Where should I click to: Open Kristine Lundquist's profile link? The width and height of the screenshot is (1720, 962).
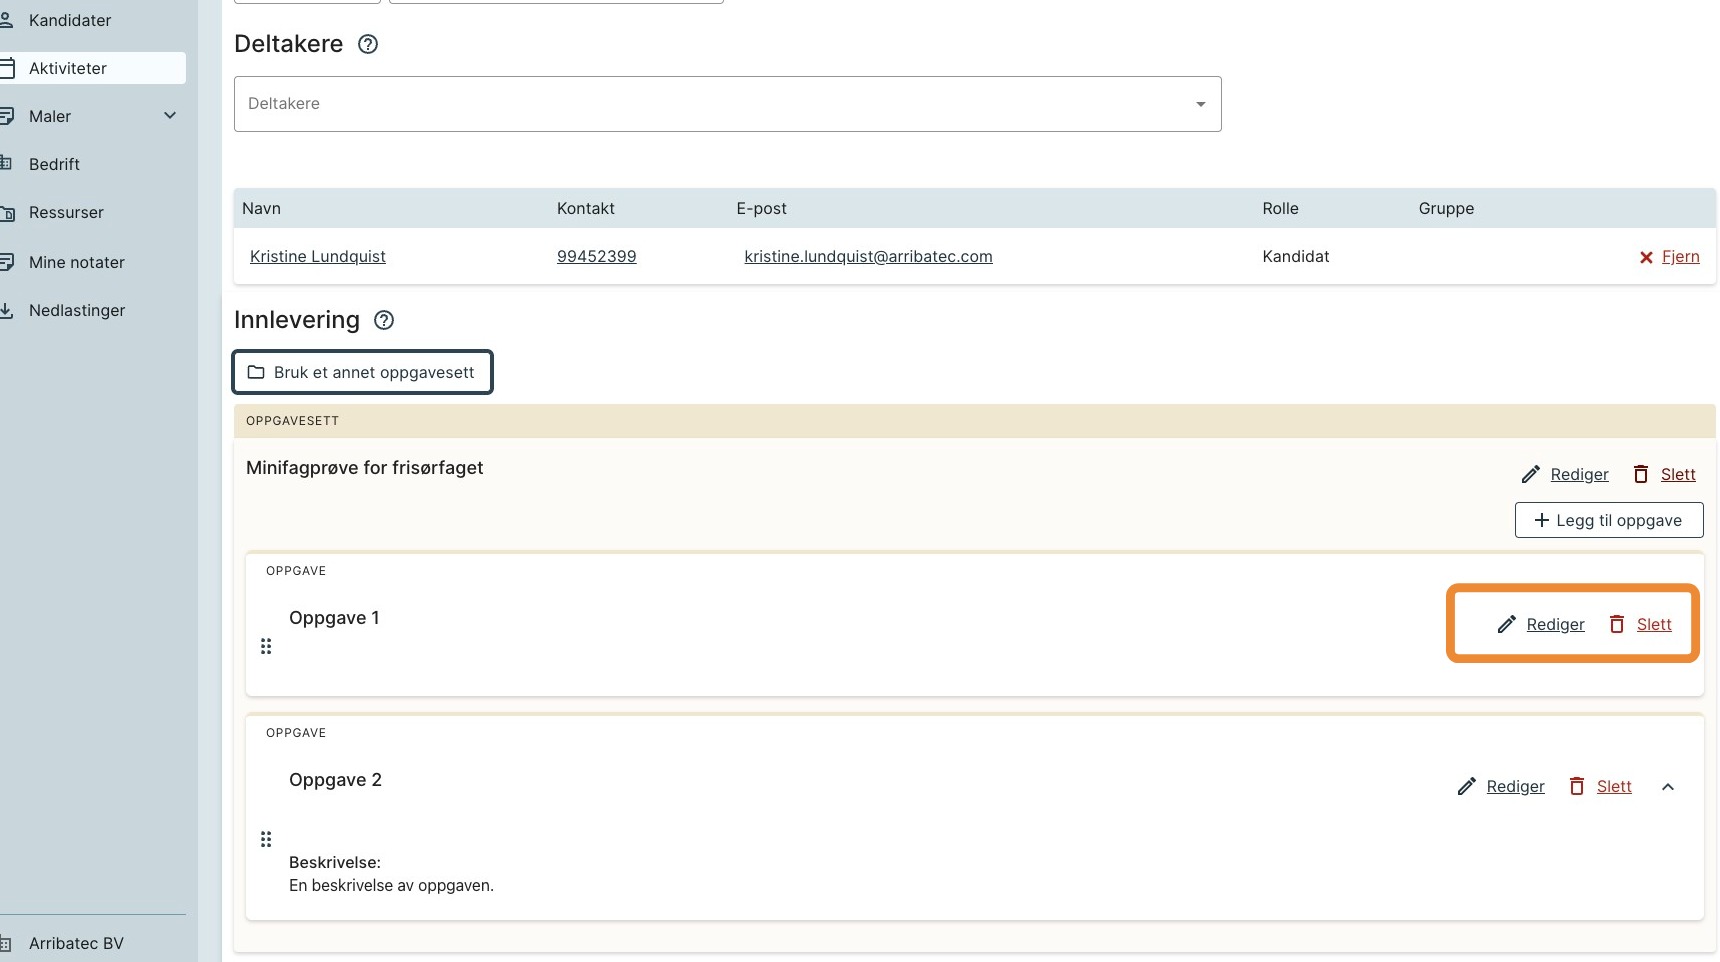click(317, 256)
